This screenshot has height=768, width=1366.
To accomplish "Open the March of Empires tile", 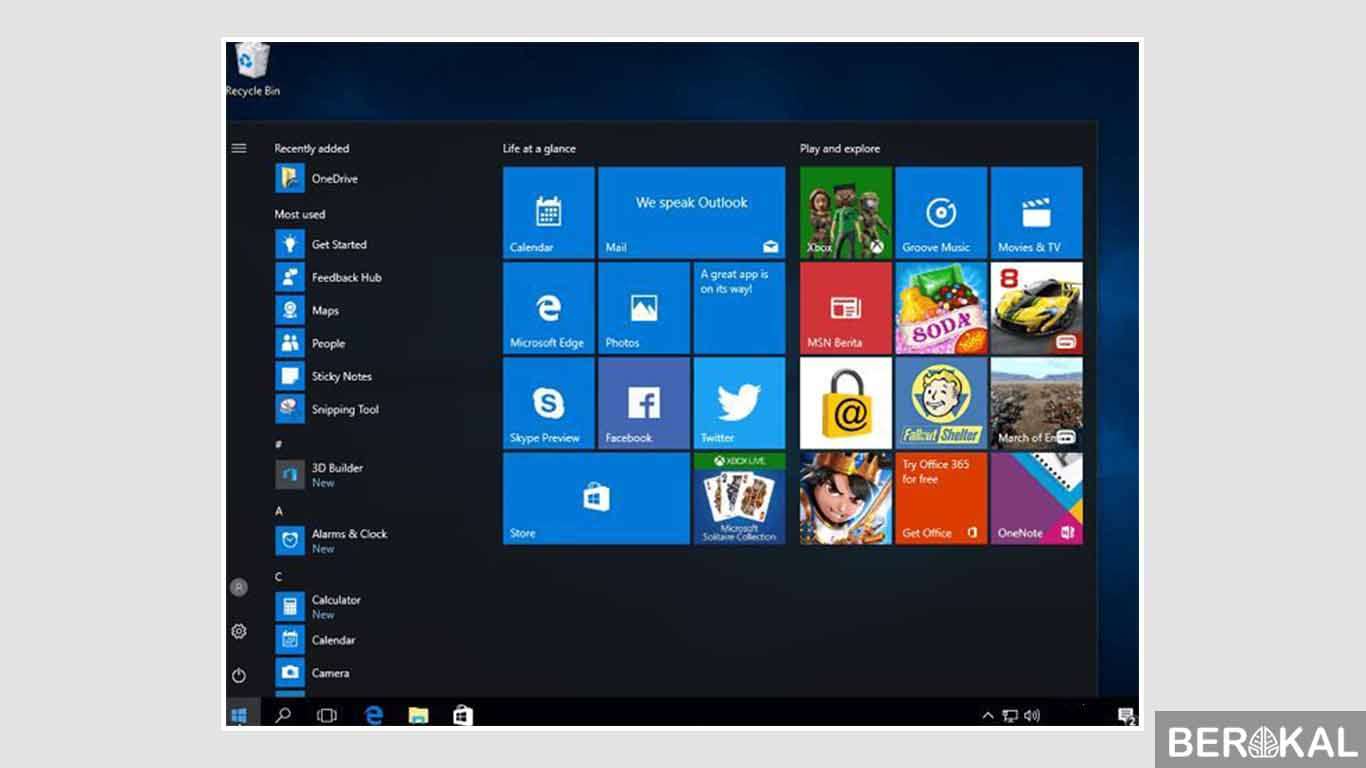I will [x=1036, y=403].
